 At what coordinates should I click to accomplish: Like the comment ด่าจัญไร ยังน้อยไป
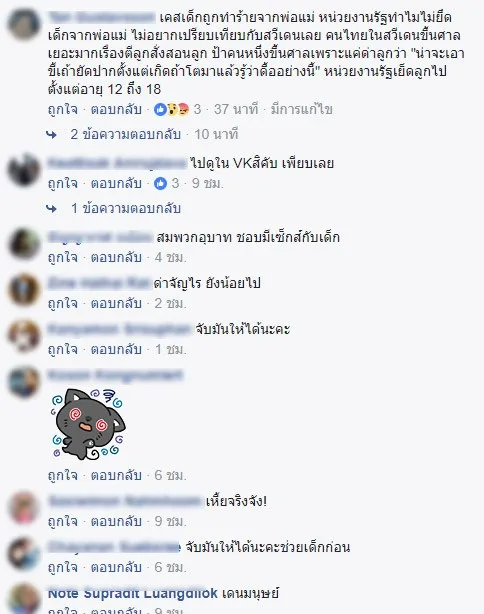point(63,303)
